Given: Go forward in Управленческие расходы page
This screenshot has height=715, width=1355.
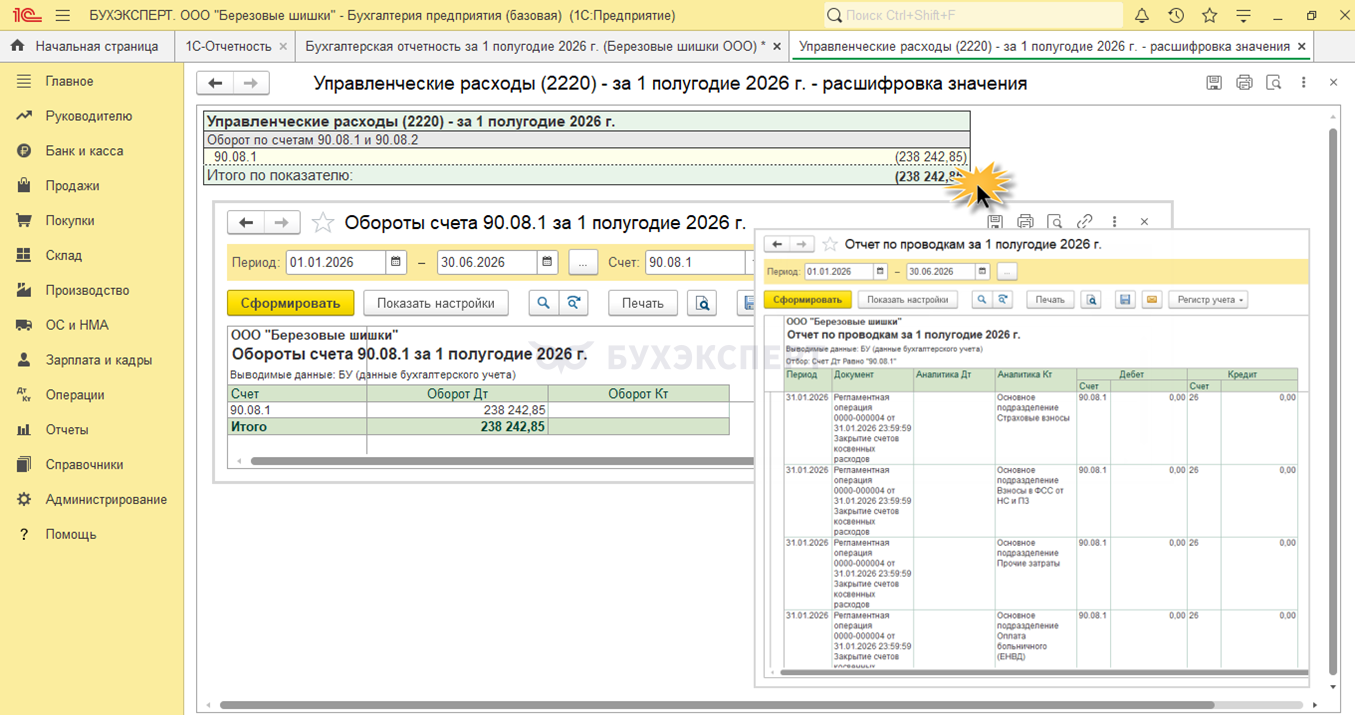Looking at the screenshot, I should (x=251, y=83).
